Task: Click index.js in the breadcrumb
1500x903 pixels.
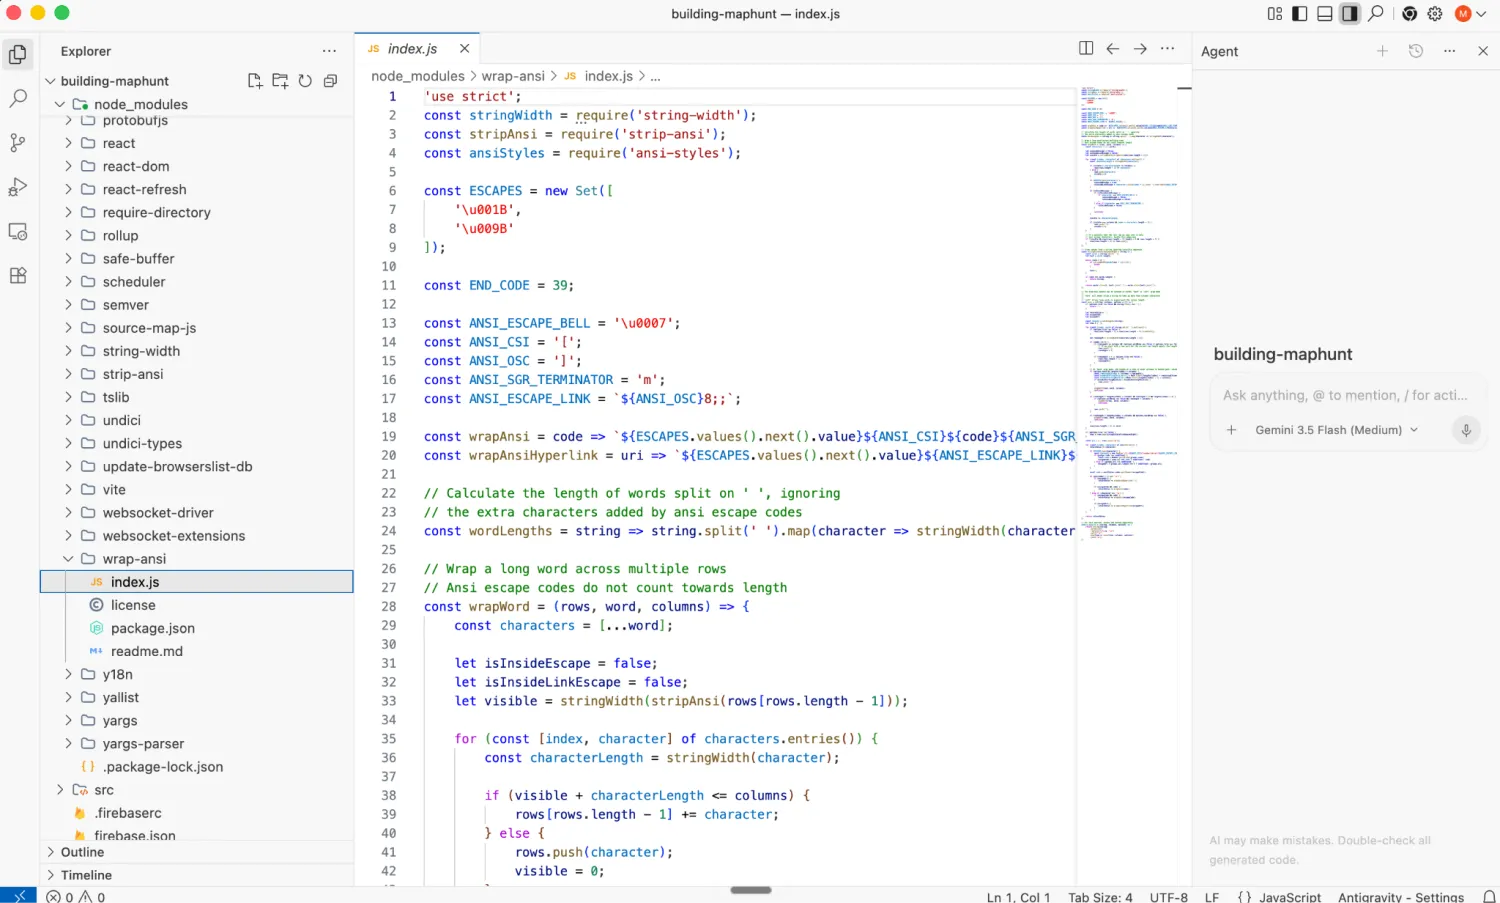Action: [x=608, y=76]
